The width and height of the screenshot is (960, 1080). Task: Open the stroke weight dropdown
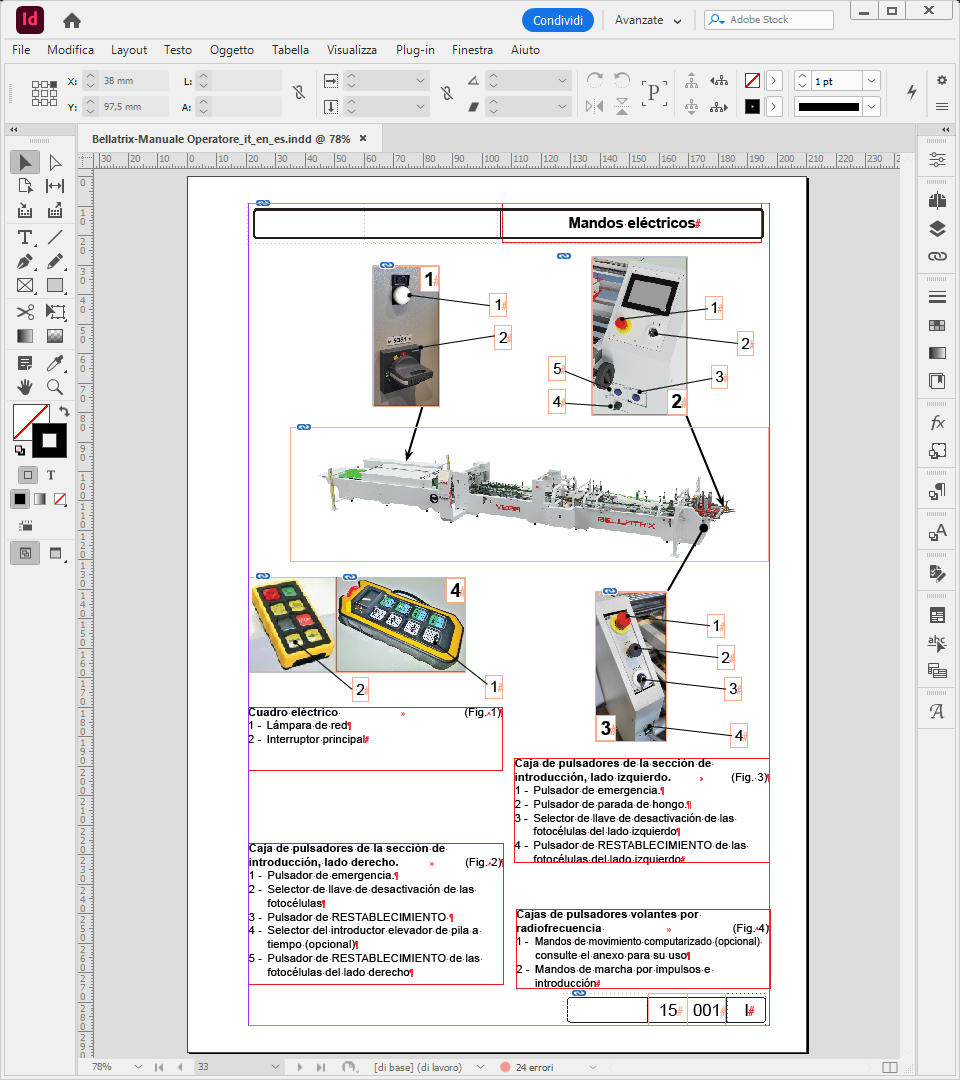click(872, 81)
